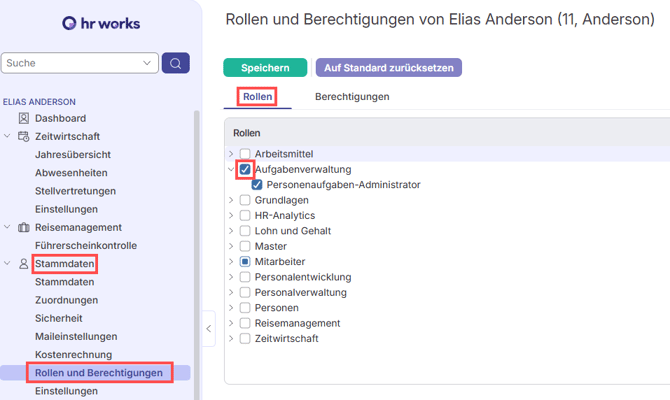Check the Master checkbox
The height and width of the screenshot is (400, 670).
[x=245, y=246]
